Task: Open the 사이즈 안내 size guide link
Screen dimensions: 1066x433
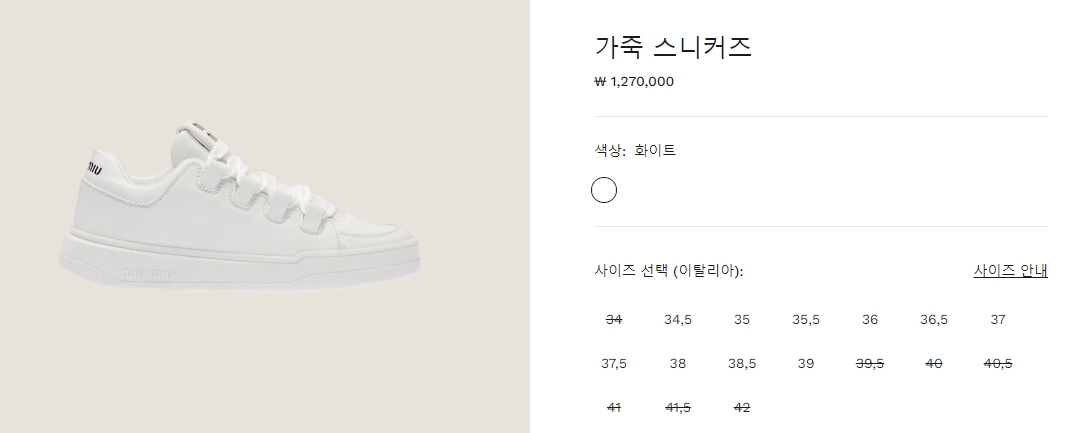Action: [1010, 271]
